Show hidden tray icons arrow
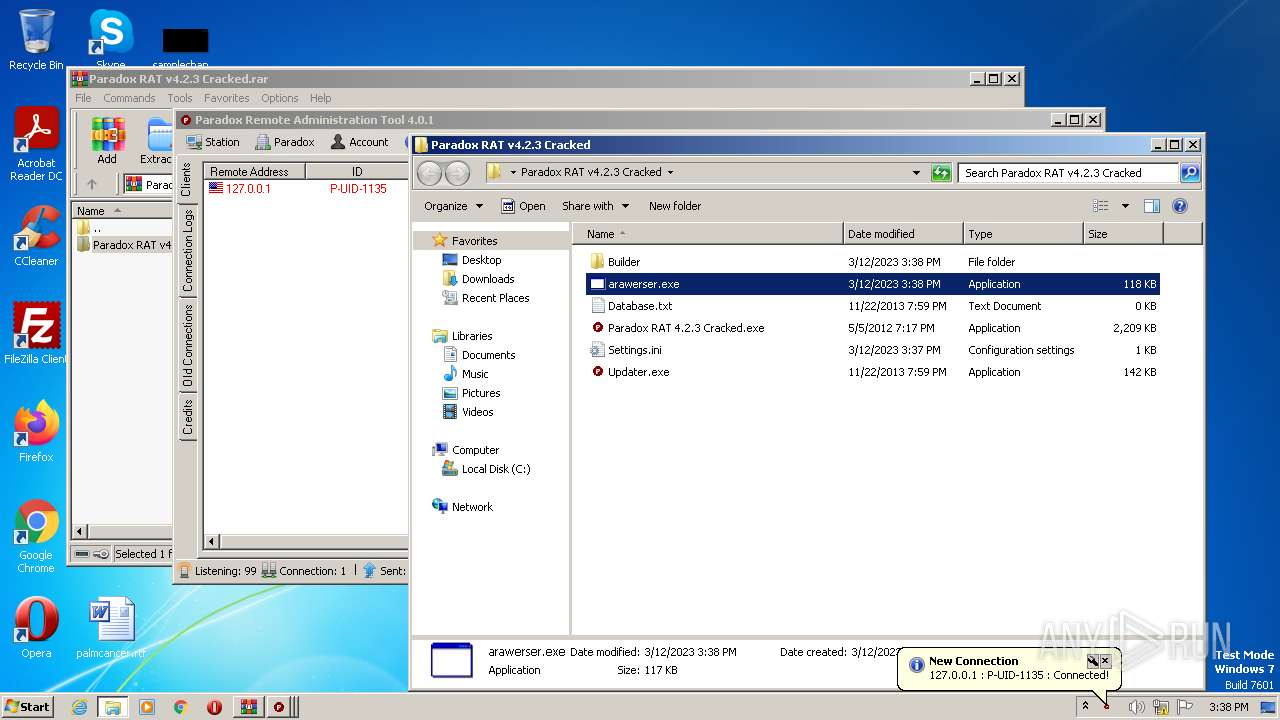 click(x=1085, y=706)
